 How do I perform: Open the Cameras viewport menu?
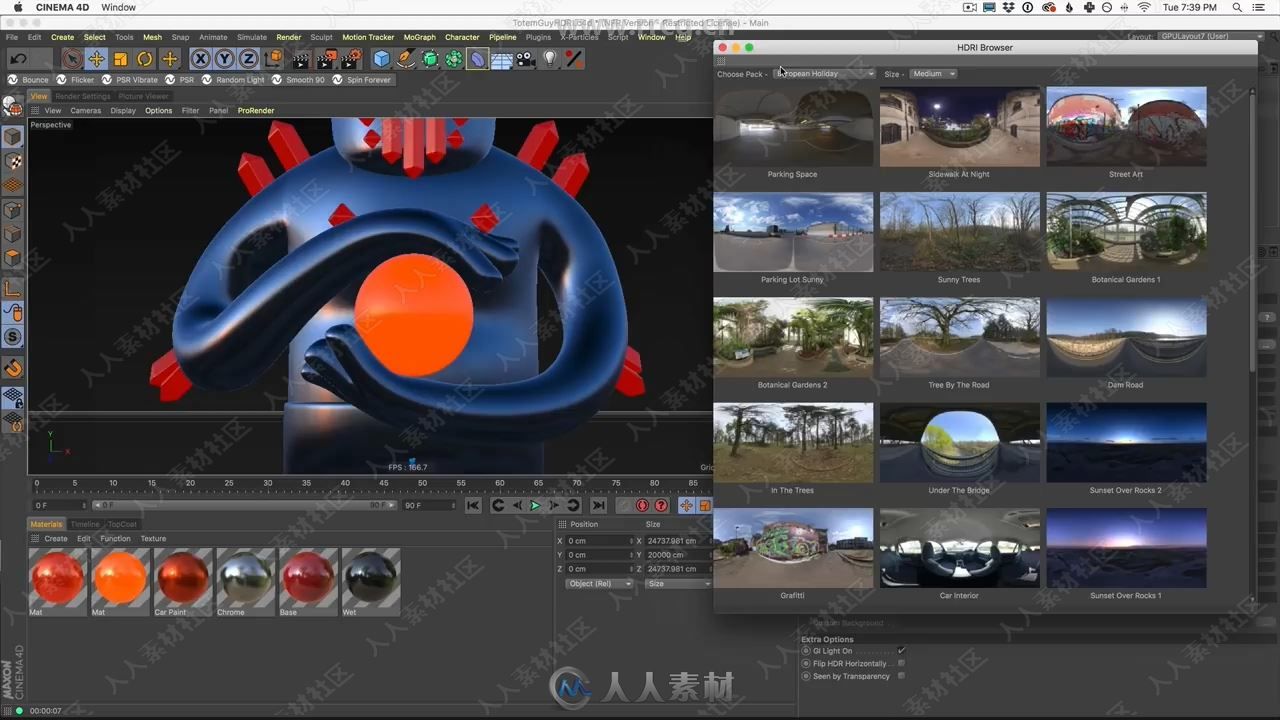tap(85, 111)
